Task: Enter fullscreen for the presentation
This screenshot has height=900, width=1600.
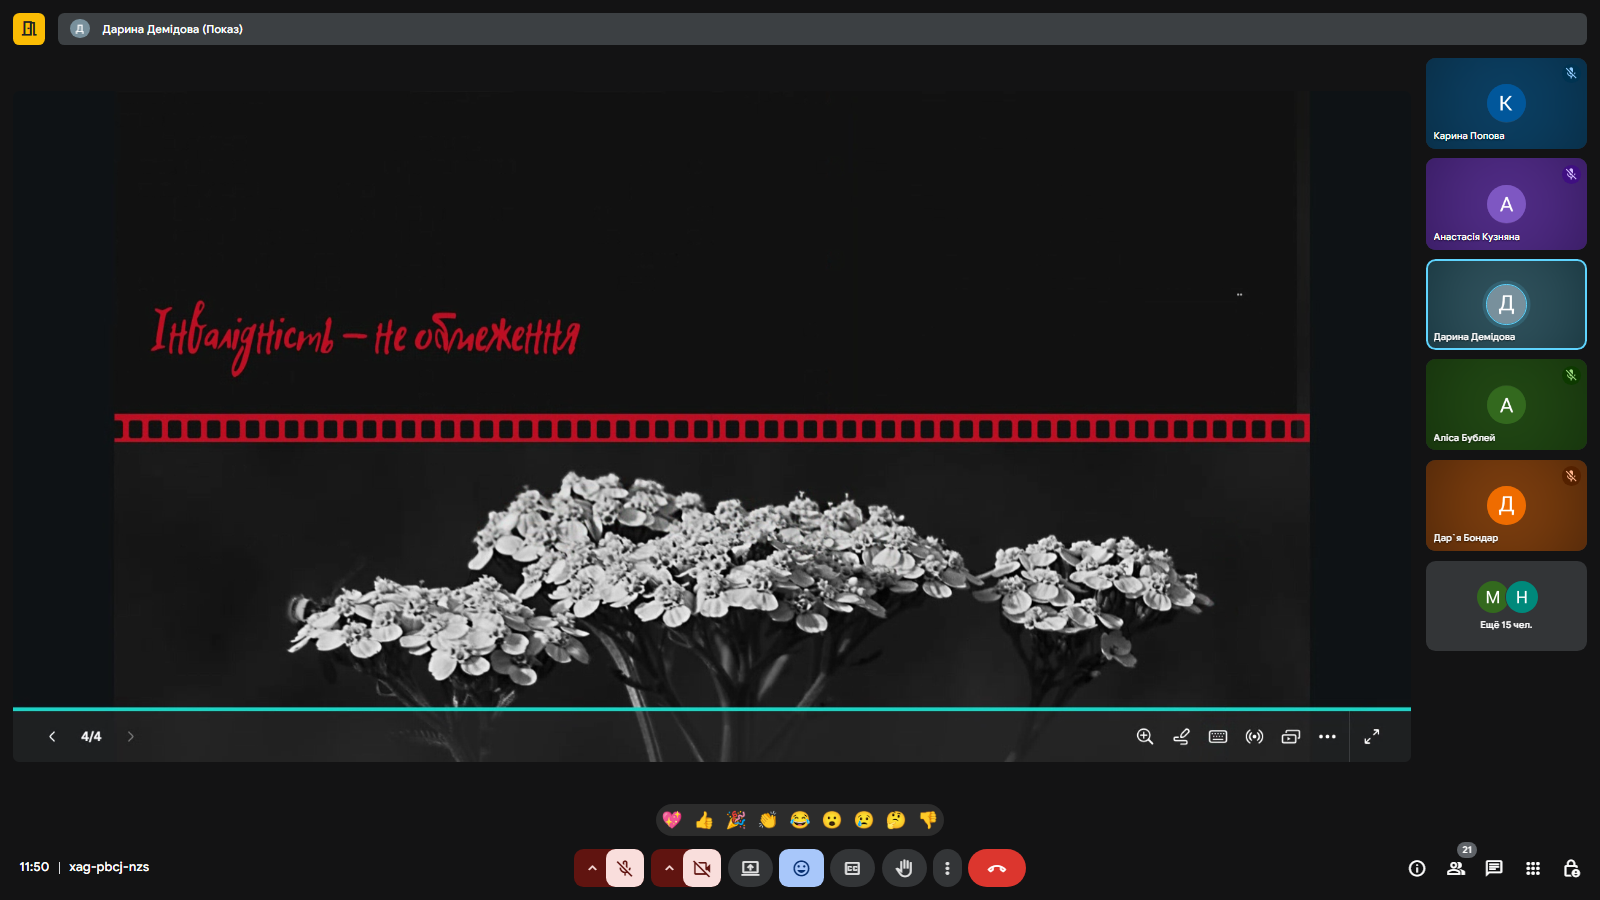Action: coord(1372,737)
